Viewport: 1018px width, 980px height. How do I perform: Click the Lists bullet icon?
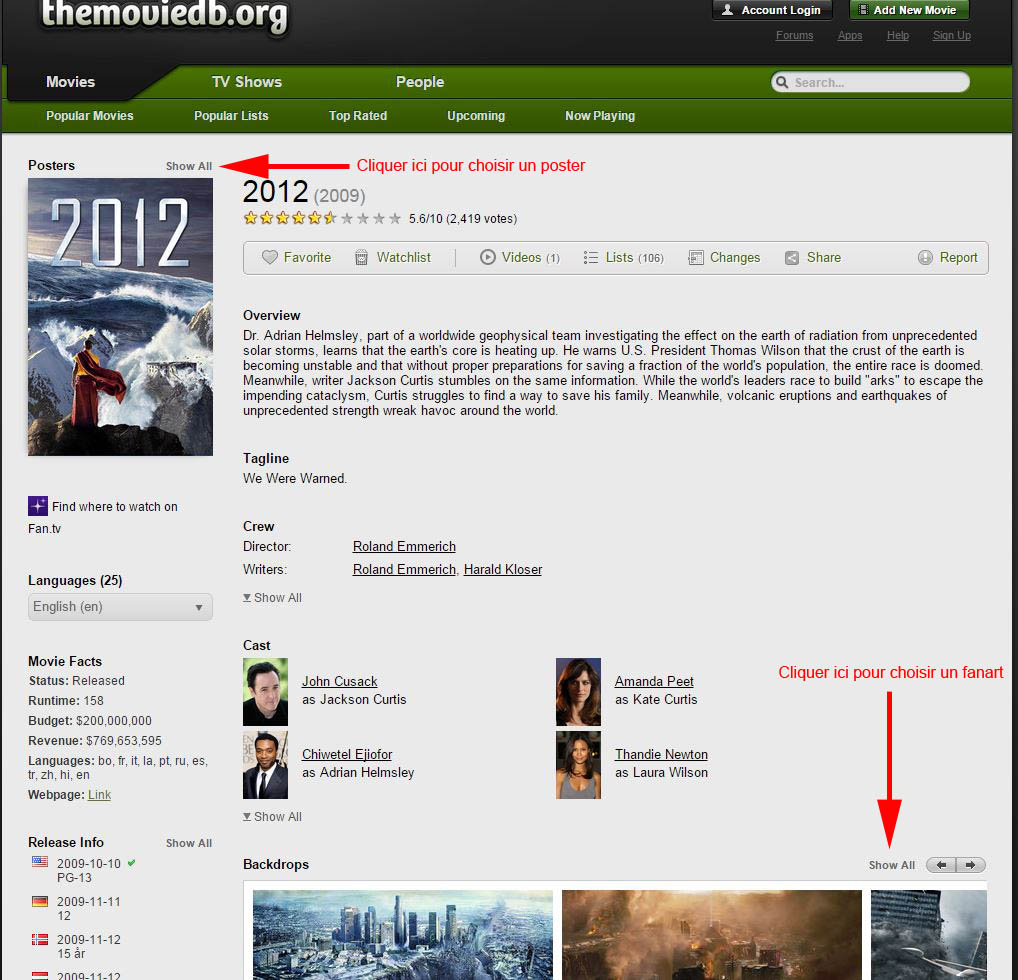coord(591,258)
